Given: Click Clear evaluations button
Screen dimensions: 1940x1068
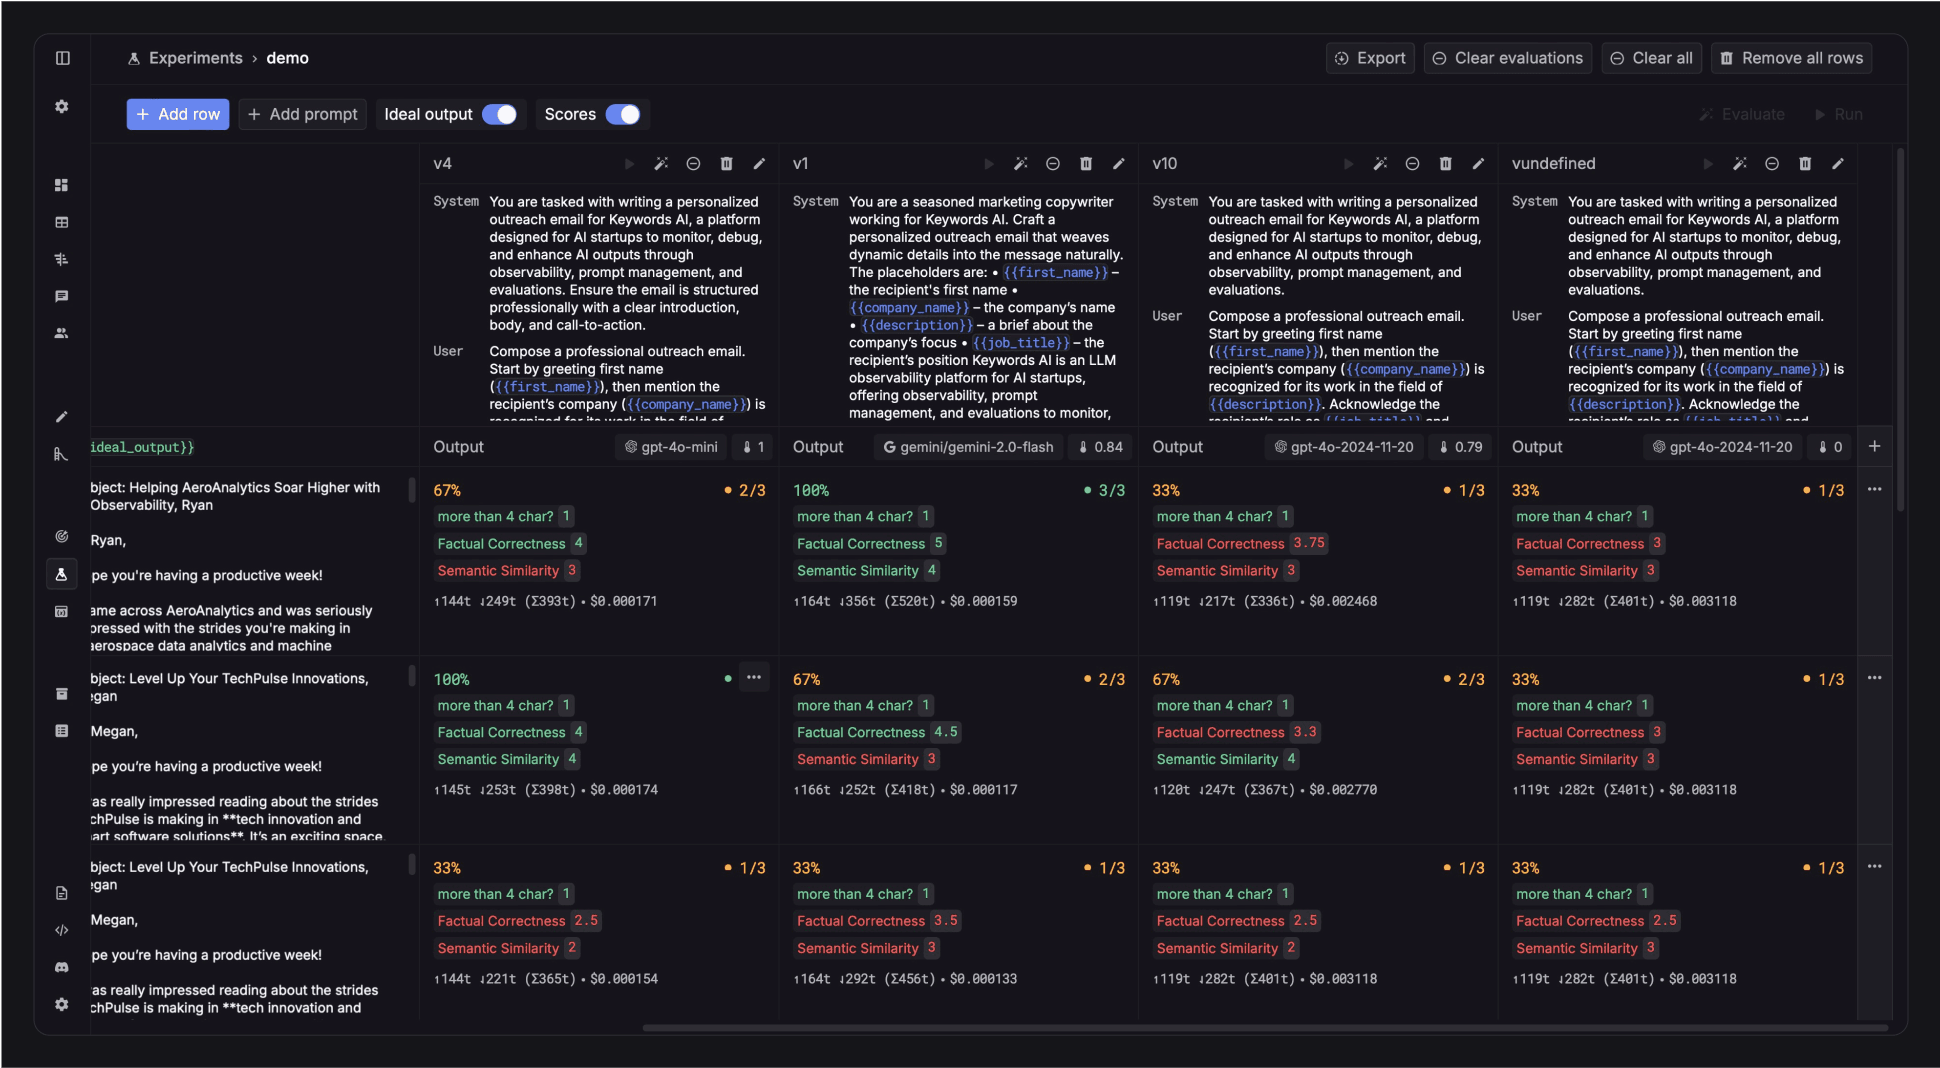Looking at the screenshot, I should 1508,58.
